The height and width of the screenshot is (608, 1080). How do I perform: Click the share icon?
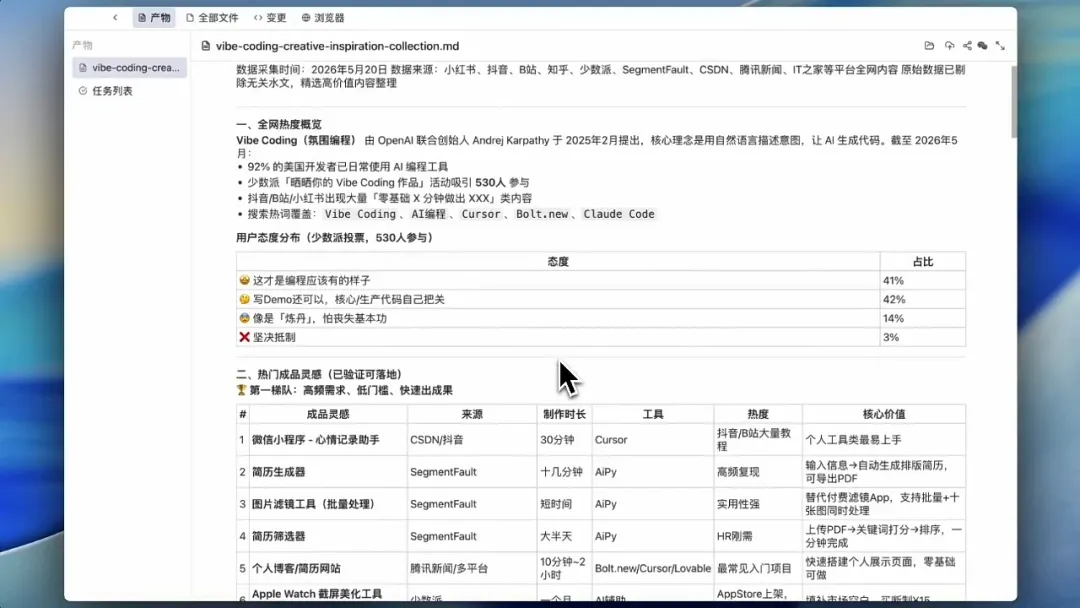(967, 45)
